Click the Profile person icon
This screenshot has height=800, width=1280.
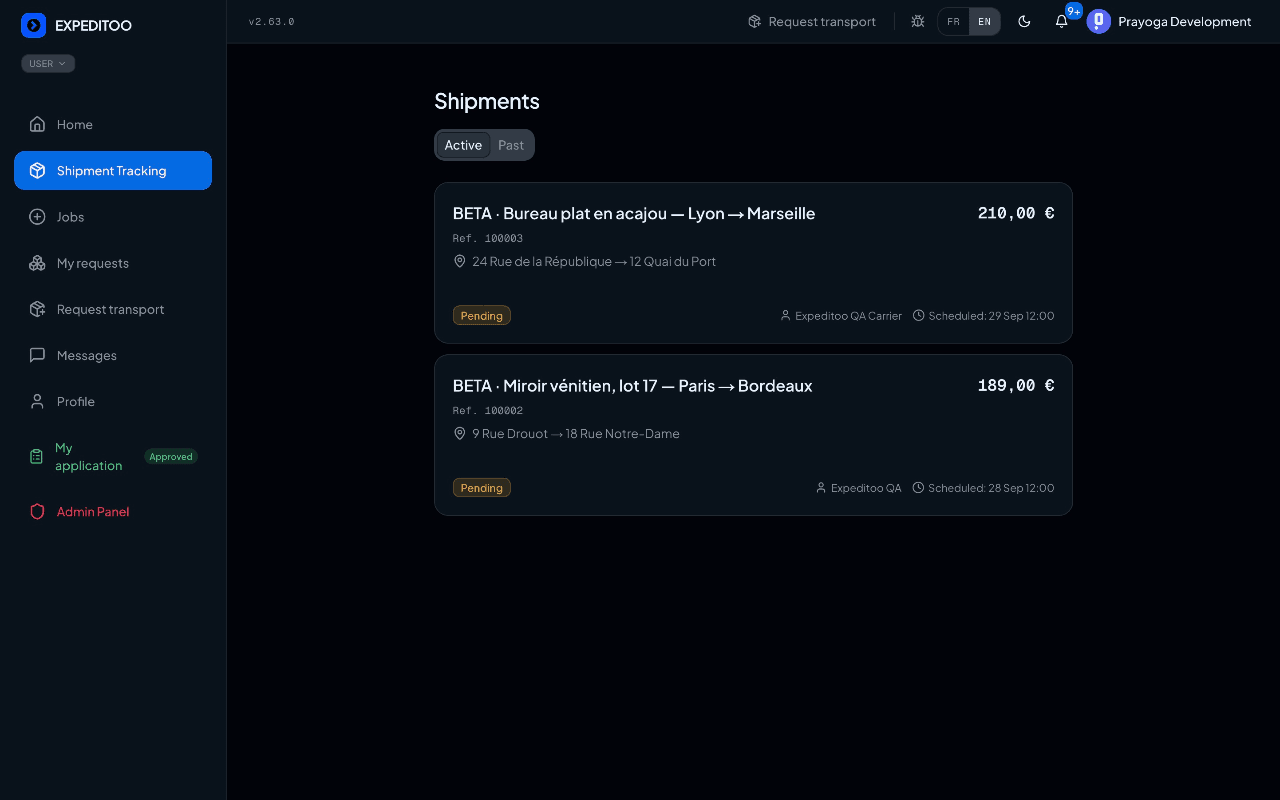pos(37,401)
